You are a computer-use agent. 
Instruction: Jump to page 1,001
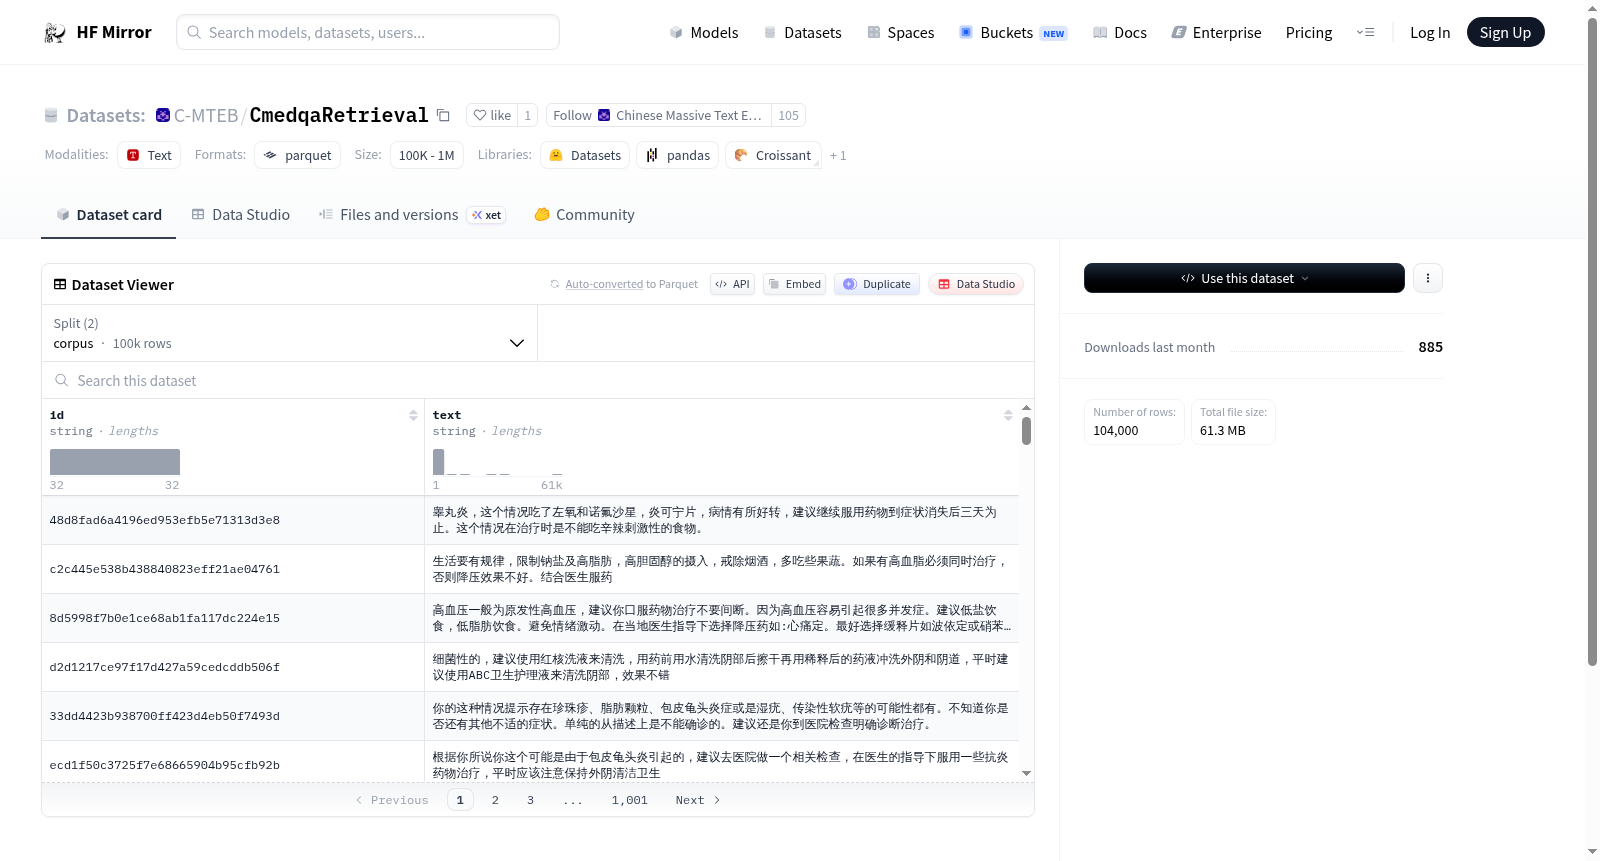tap(630, 800)
